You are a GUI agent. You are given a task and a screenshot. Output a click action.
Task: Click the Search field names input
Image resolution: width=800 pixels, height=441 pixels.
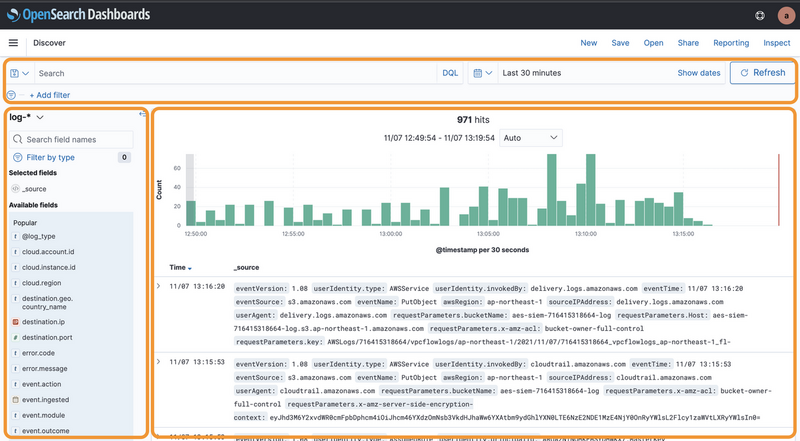coord(71,139)
